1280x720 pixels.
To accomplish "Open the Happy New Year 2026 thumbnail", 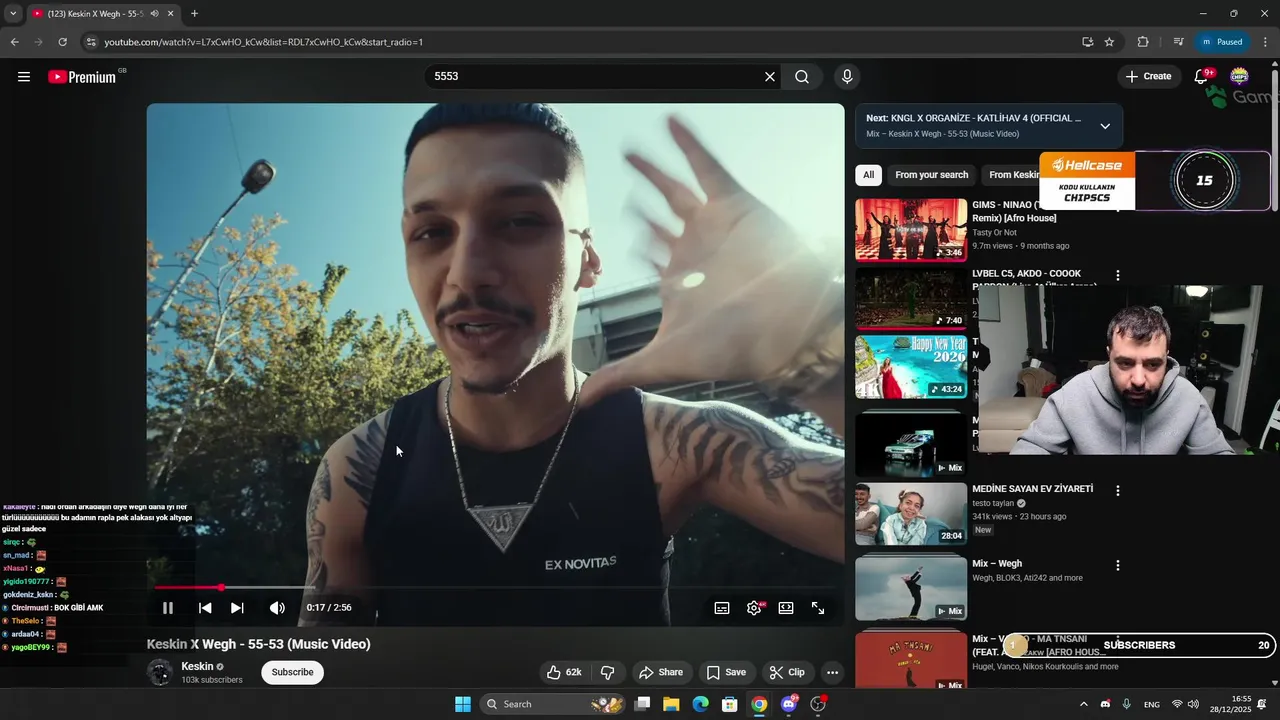I will point(911,367).
